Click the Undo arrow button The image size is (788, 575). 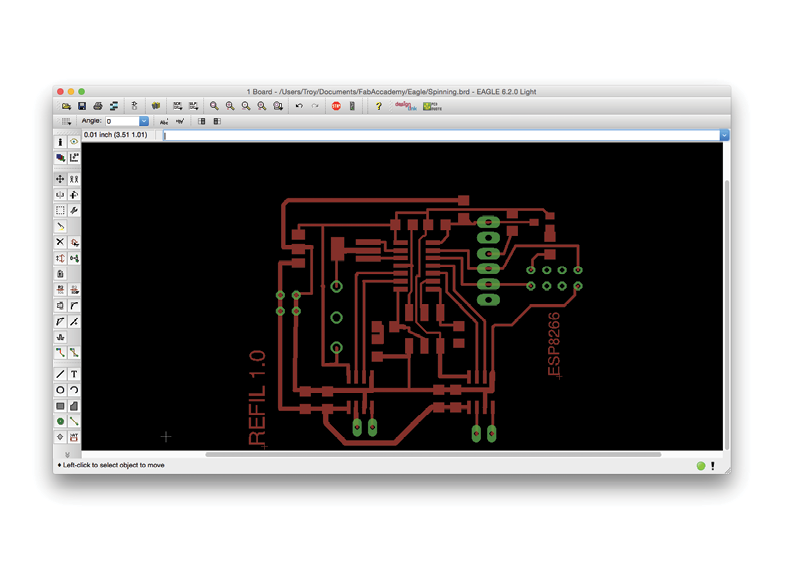click(x=299, y=106)
